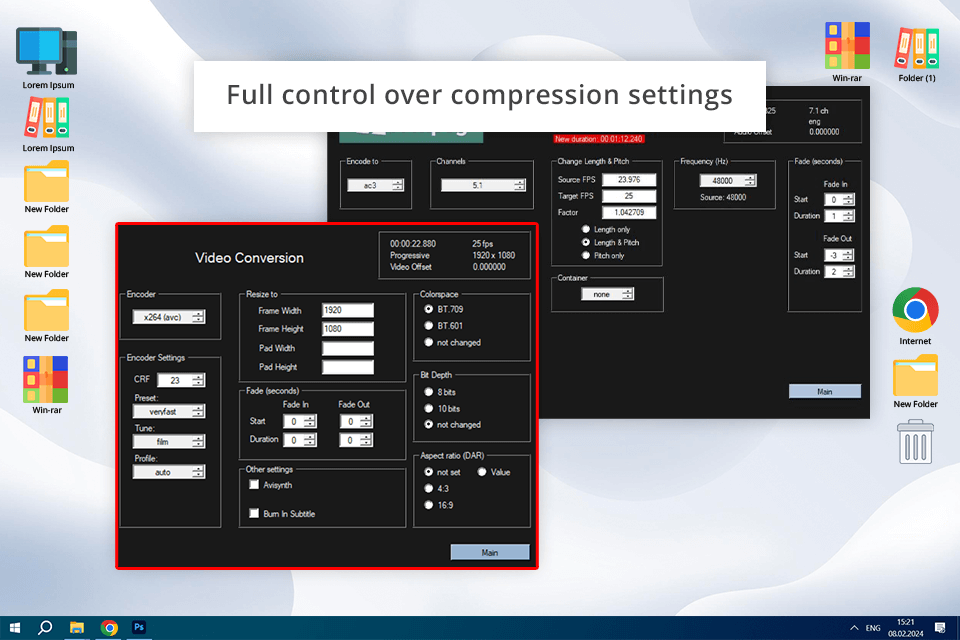960x640 pixels.
Task: Open the Frequency 48000 selector
Action: 727,181
